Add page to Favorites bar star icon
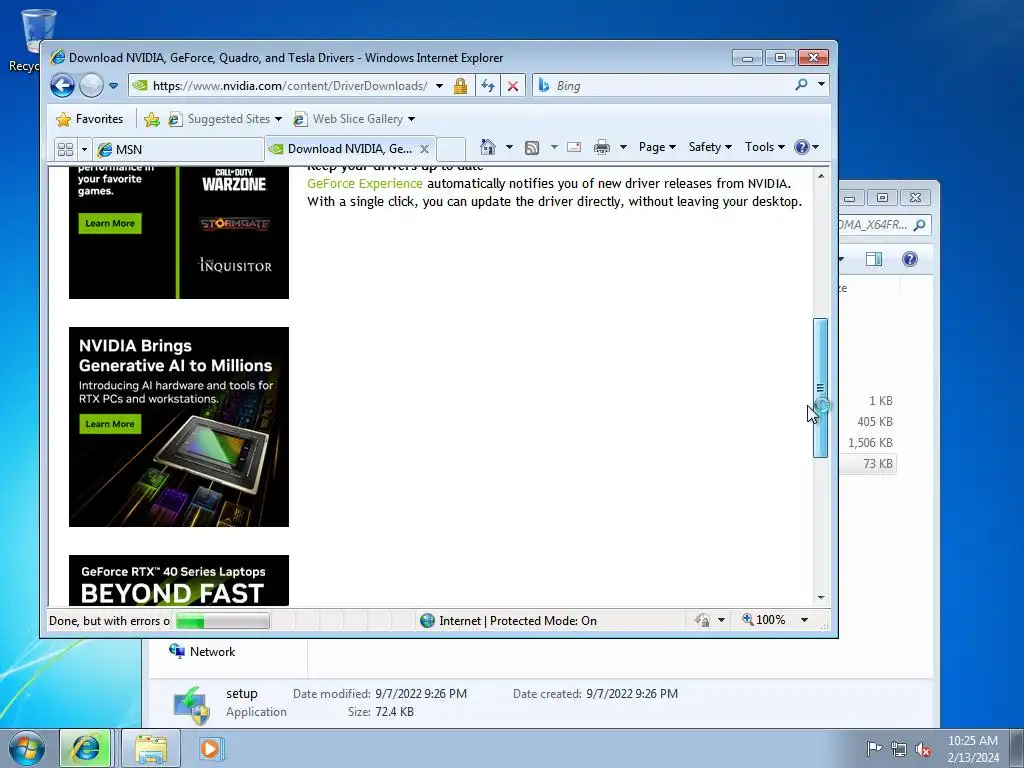Viewport: 1024px width, 768px height. [x=152, y=119]
